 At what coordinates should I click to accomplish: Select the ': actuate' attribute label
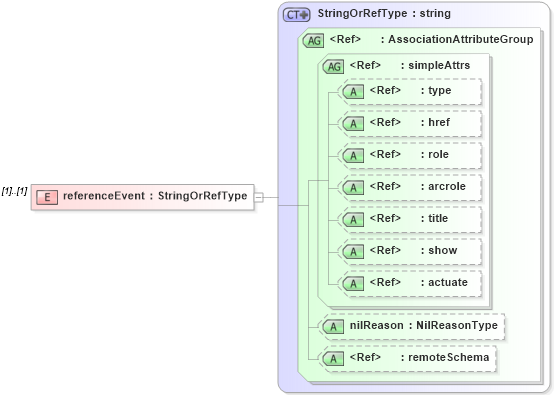click(444, 282)
